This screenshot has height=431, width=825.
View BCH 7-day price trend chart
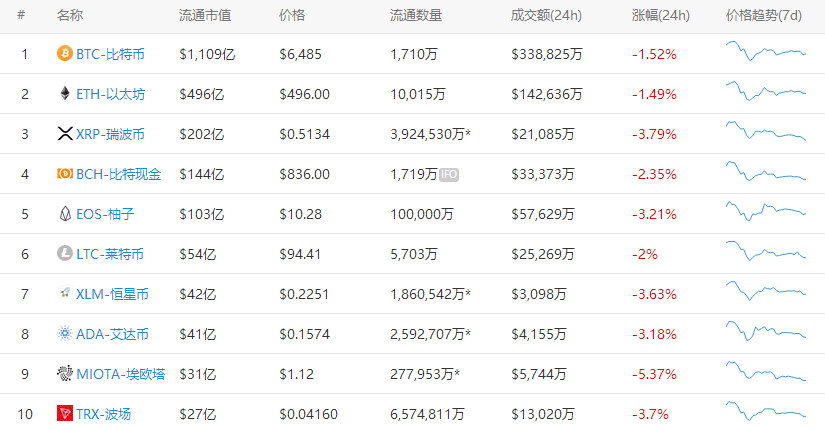point(766,171)
